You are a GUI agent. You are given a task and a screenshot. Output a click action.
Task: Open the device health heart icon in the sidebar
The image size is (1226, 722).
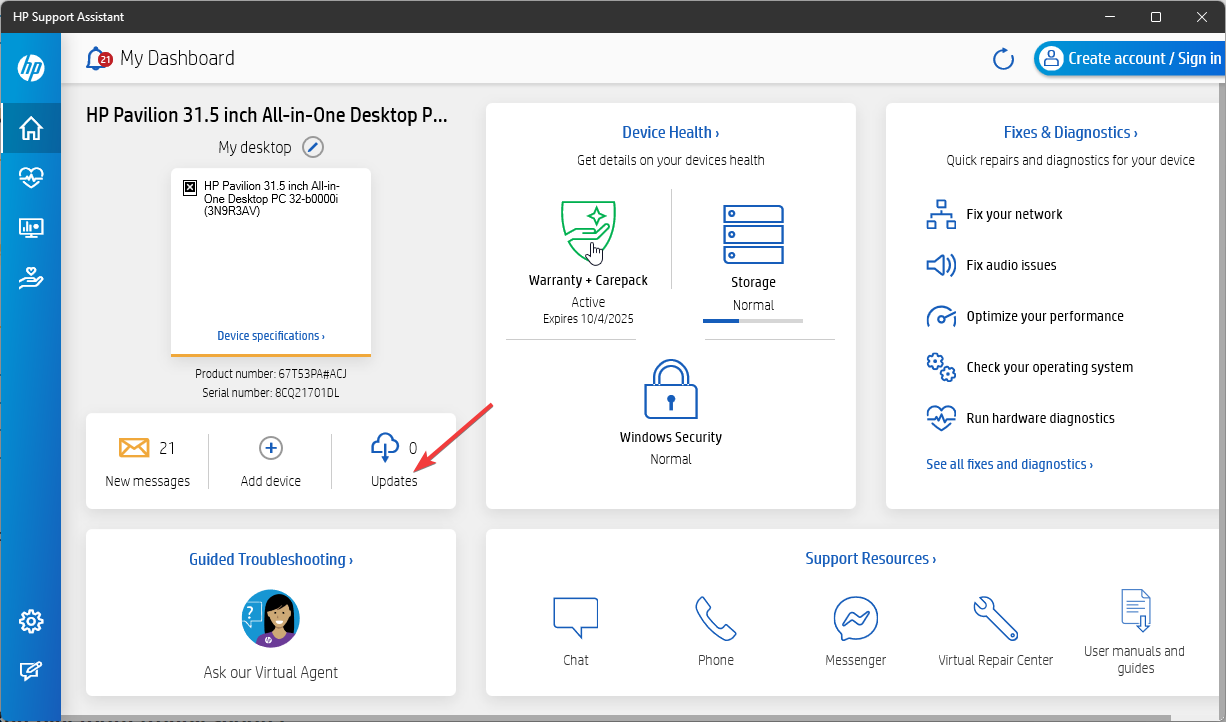tap(31, 178)
